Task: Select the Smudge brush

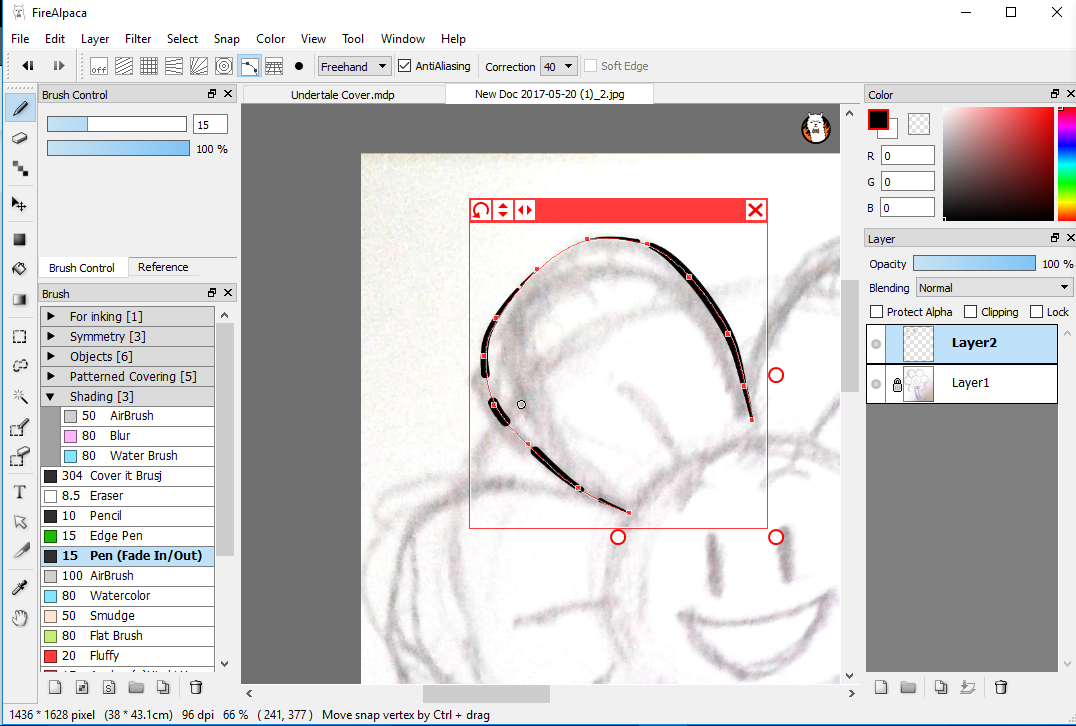Action: coord(128,616)
